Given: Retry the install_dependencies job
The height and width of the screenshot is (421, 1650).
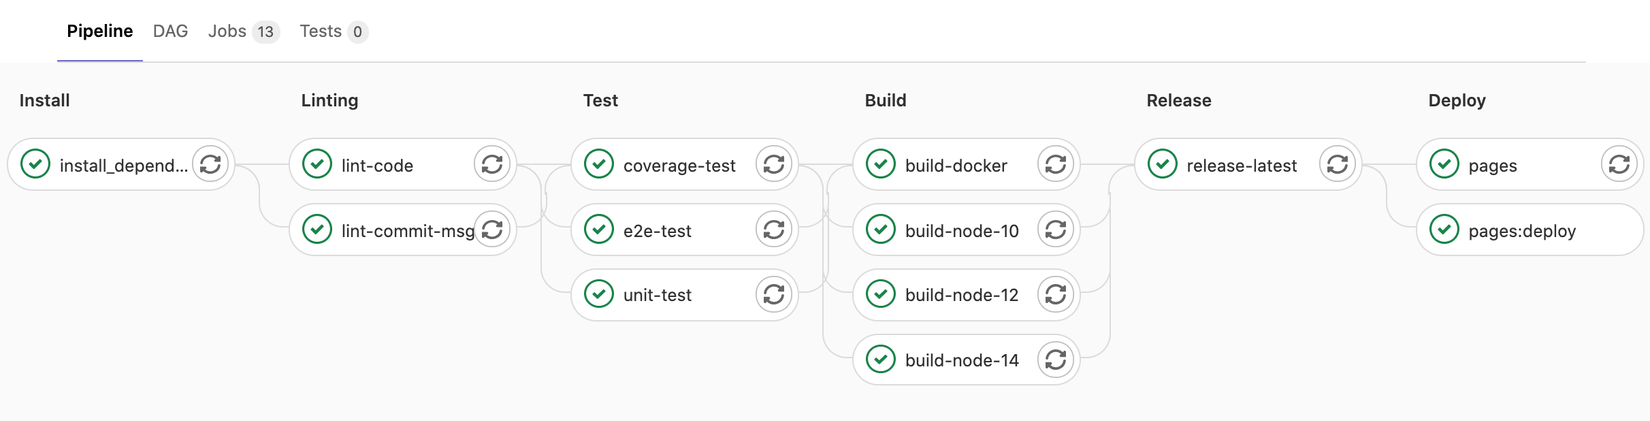Looking at the screenshot, I should coord(210,164).
